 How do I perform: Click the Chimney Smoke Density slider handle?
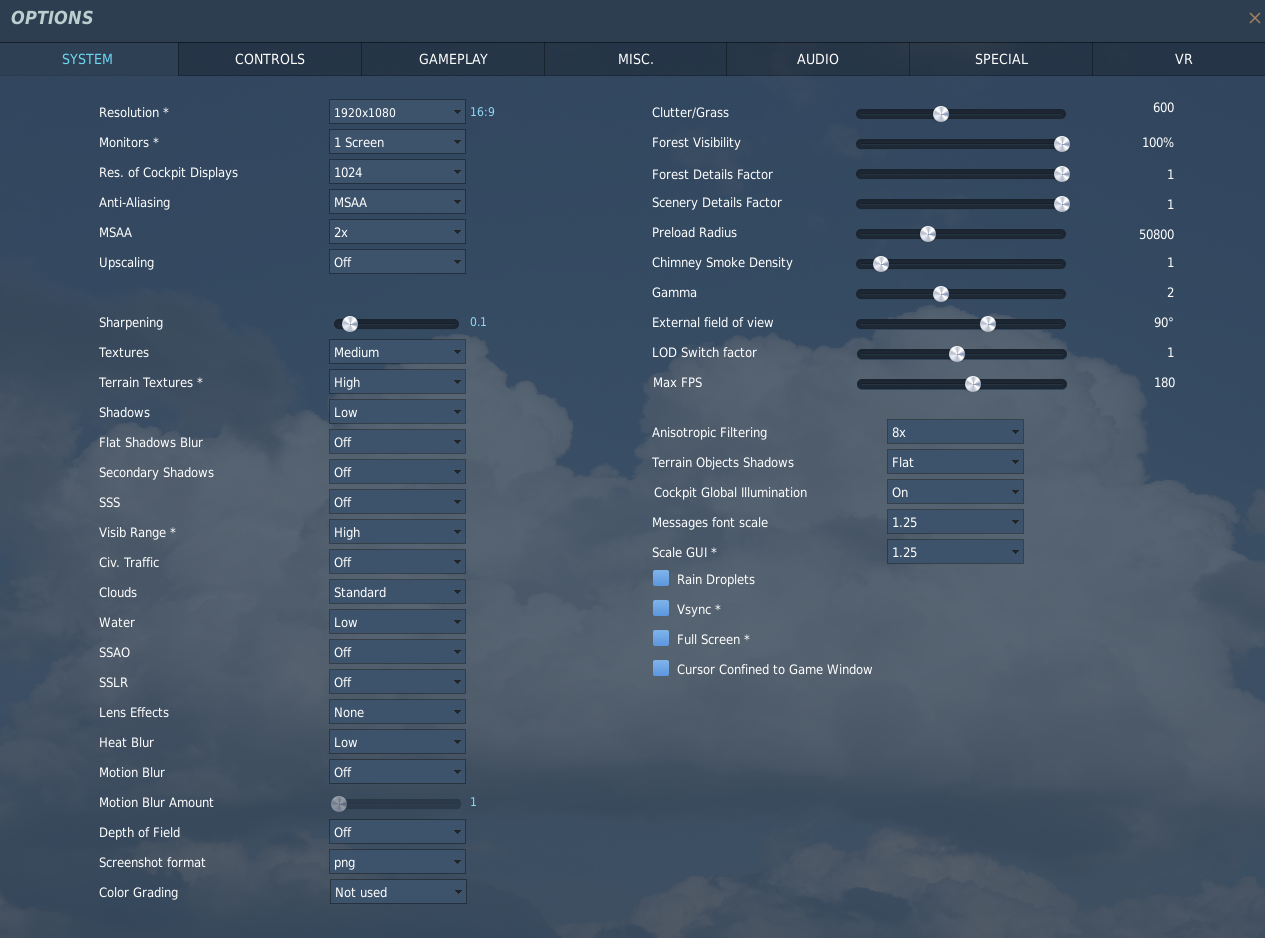[x=881, y=264]
